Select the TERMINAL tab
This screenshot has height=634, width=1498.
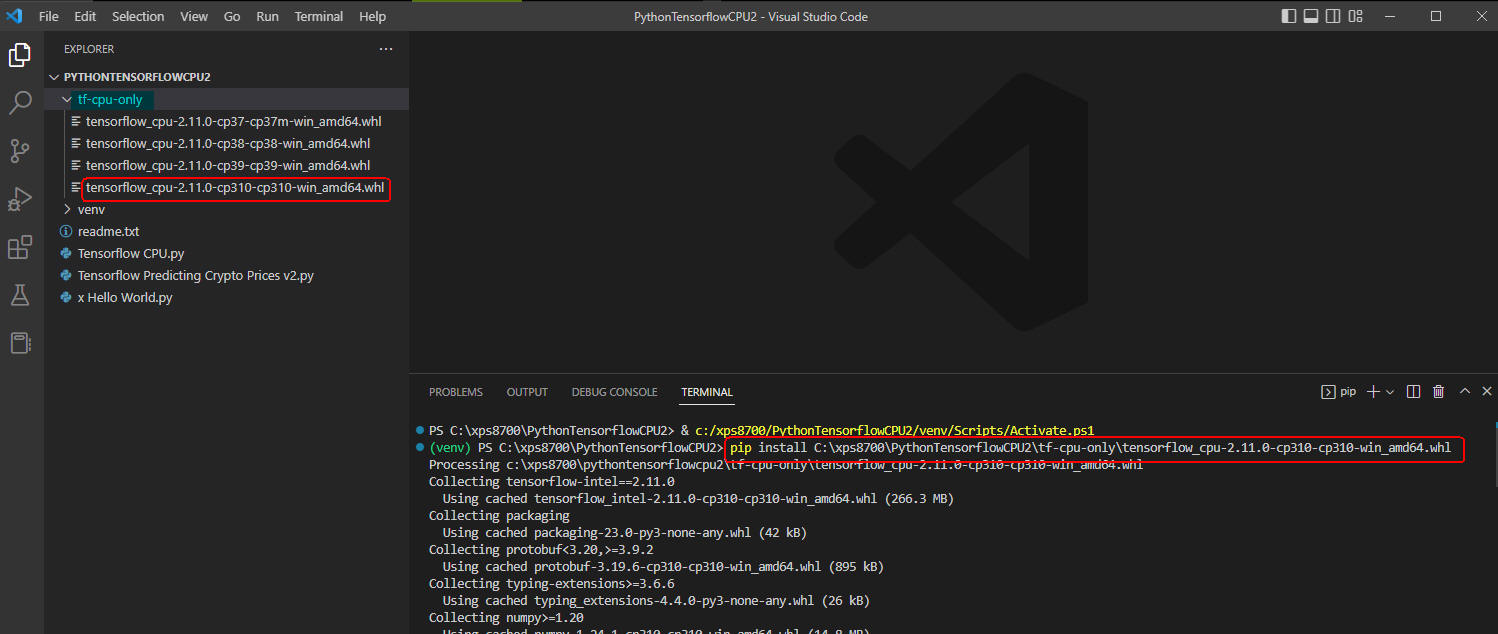pyautogui.click(x=707, y=392)
